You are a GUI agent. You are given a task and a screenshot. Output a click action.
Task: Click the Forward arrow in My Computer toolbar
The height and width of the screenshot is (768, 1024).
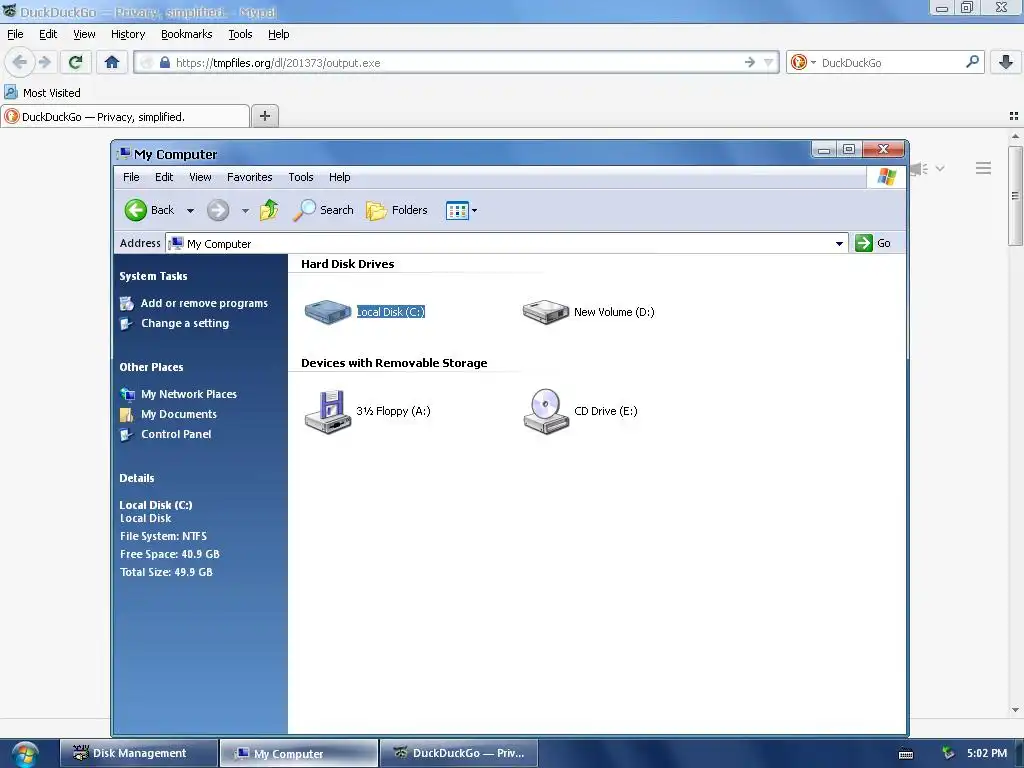click(x=218, y=210)
